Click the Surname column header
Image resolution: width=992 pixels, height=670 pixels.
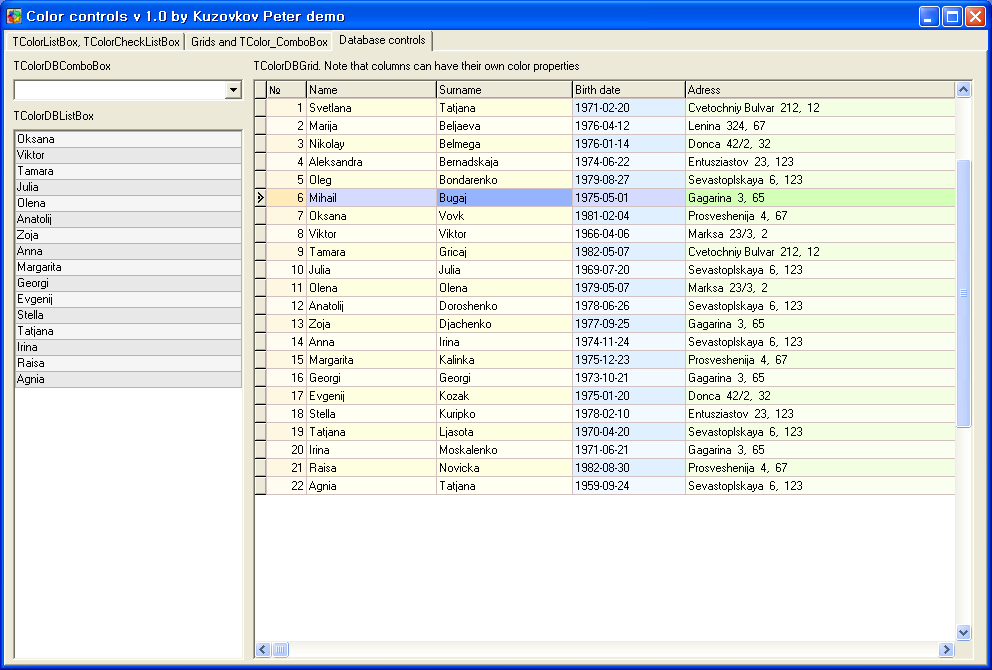[504, 90]
